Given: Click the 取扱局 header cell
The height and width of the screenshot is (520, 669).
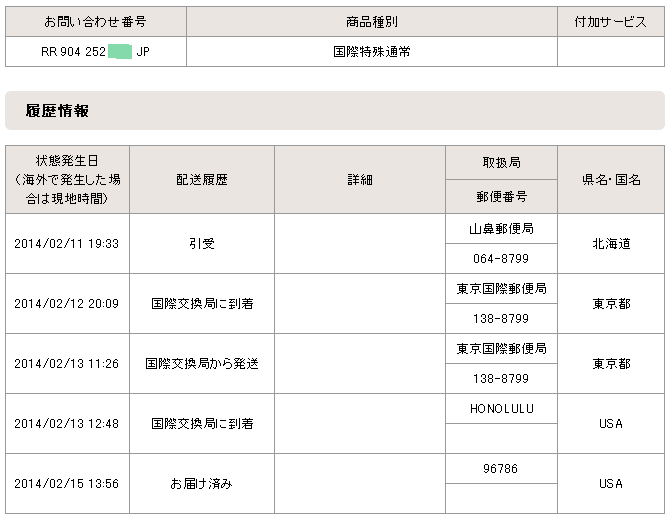Looking at the screenshot, I should [x=501, y=163].
